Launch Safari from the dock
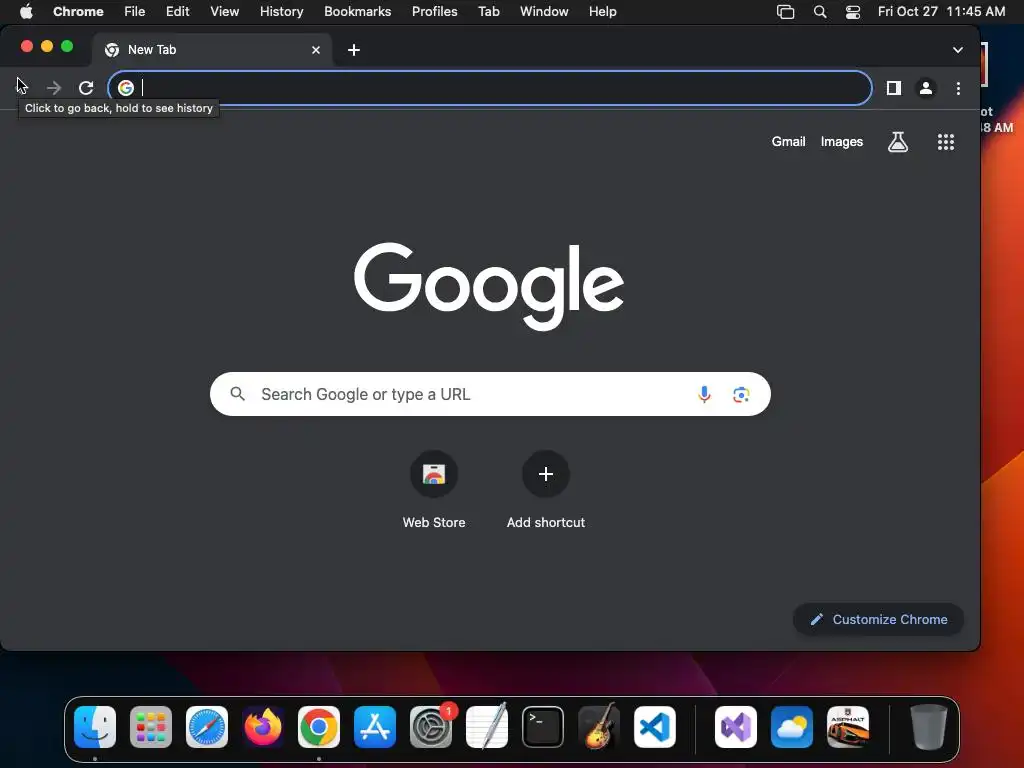Viewport: 1024px width, 768px height. tap(207, 727)
